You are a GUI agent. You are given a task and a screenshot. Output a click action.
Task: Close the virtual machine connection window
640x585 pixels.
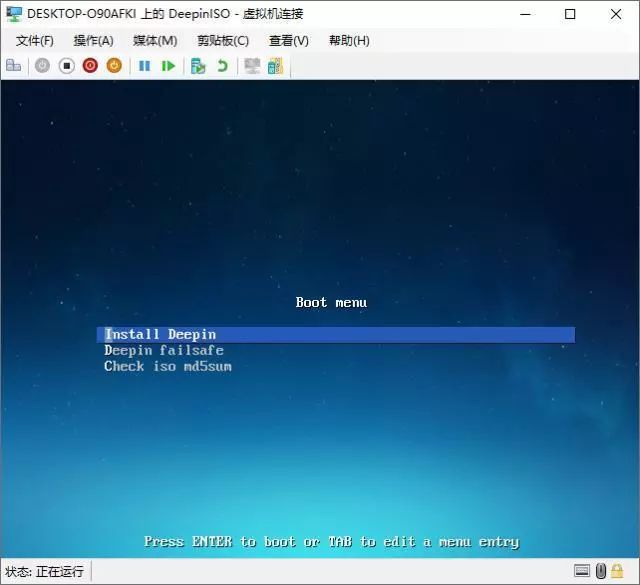point(616,14)
